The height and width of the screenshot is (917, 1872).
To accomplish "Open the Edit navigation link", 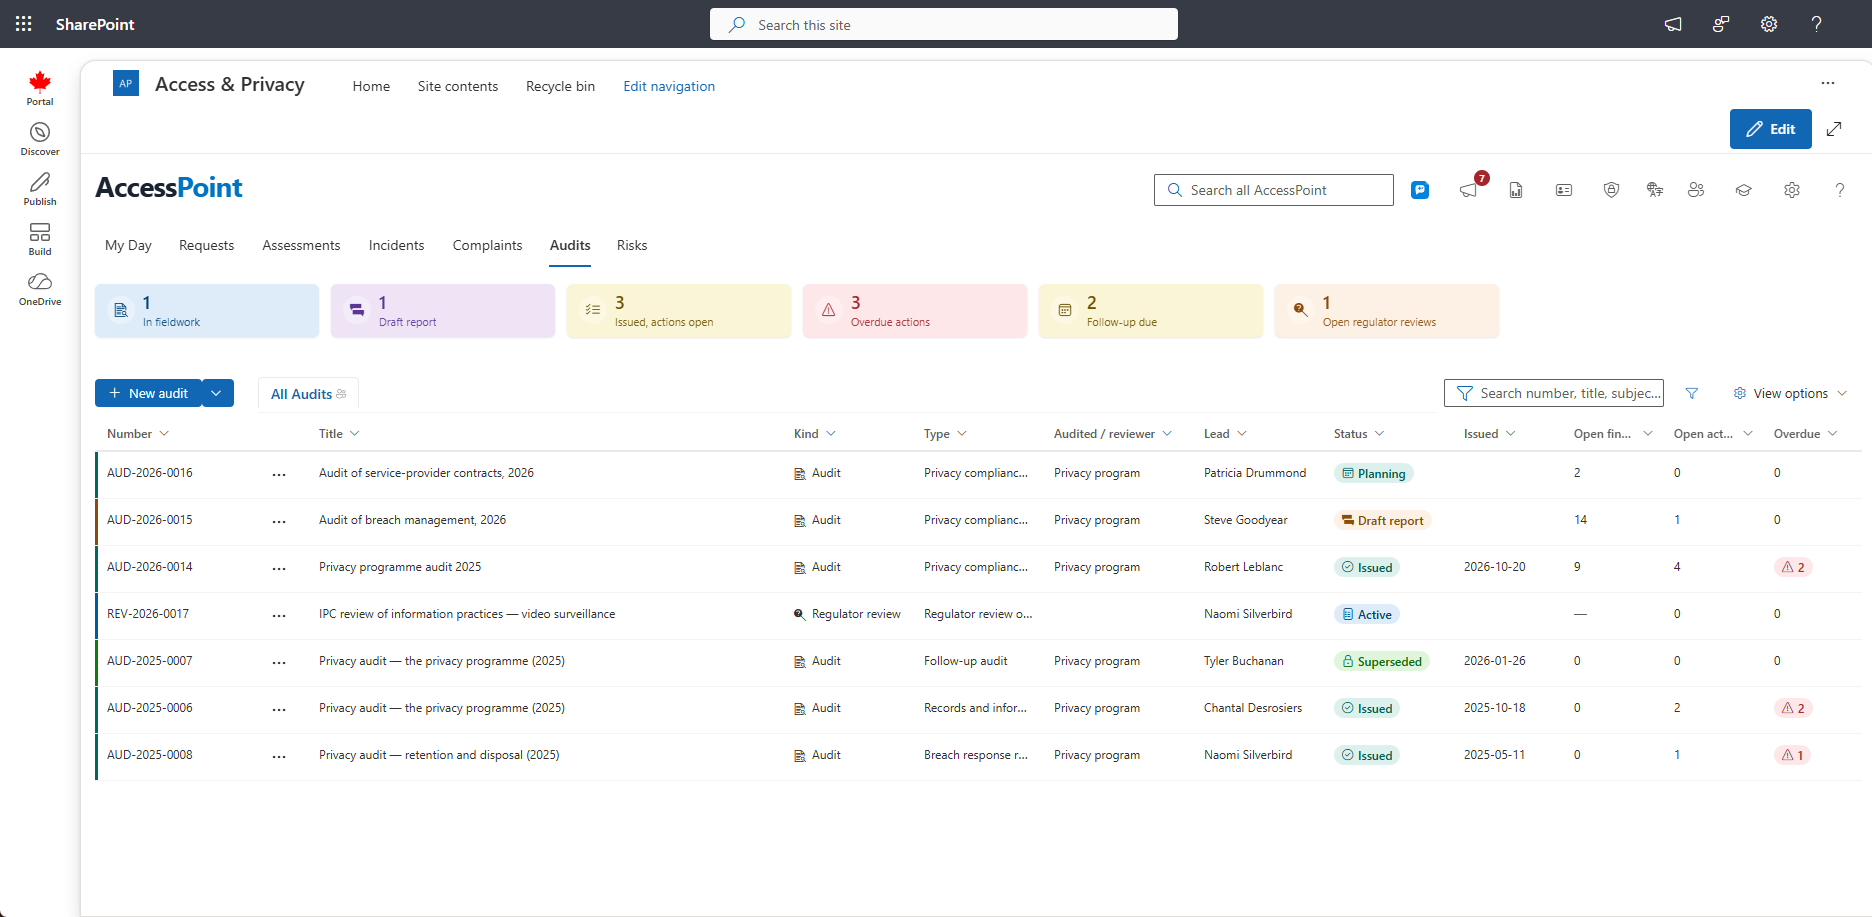I will [x=669, y=86].
